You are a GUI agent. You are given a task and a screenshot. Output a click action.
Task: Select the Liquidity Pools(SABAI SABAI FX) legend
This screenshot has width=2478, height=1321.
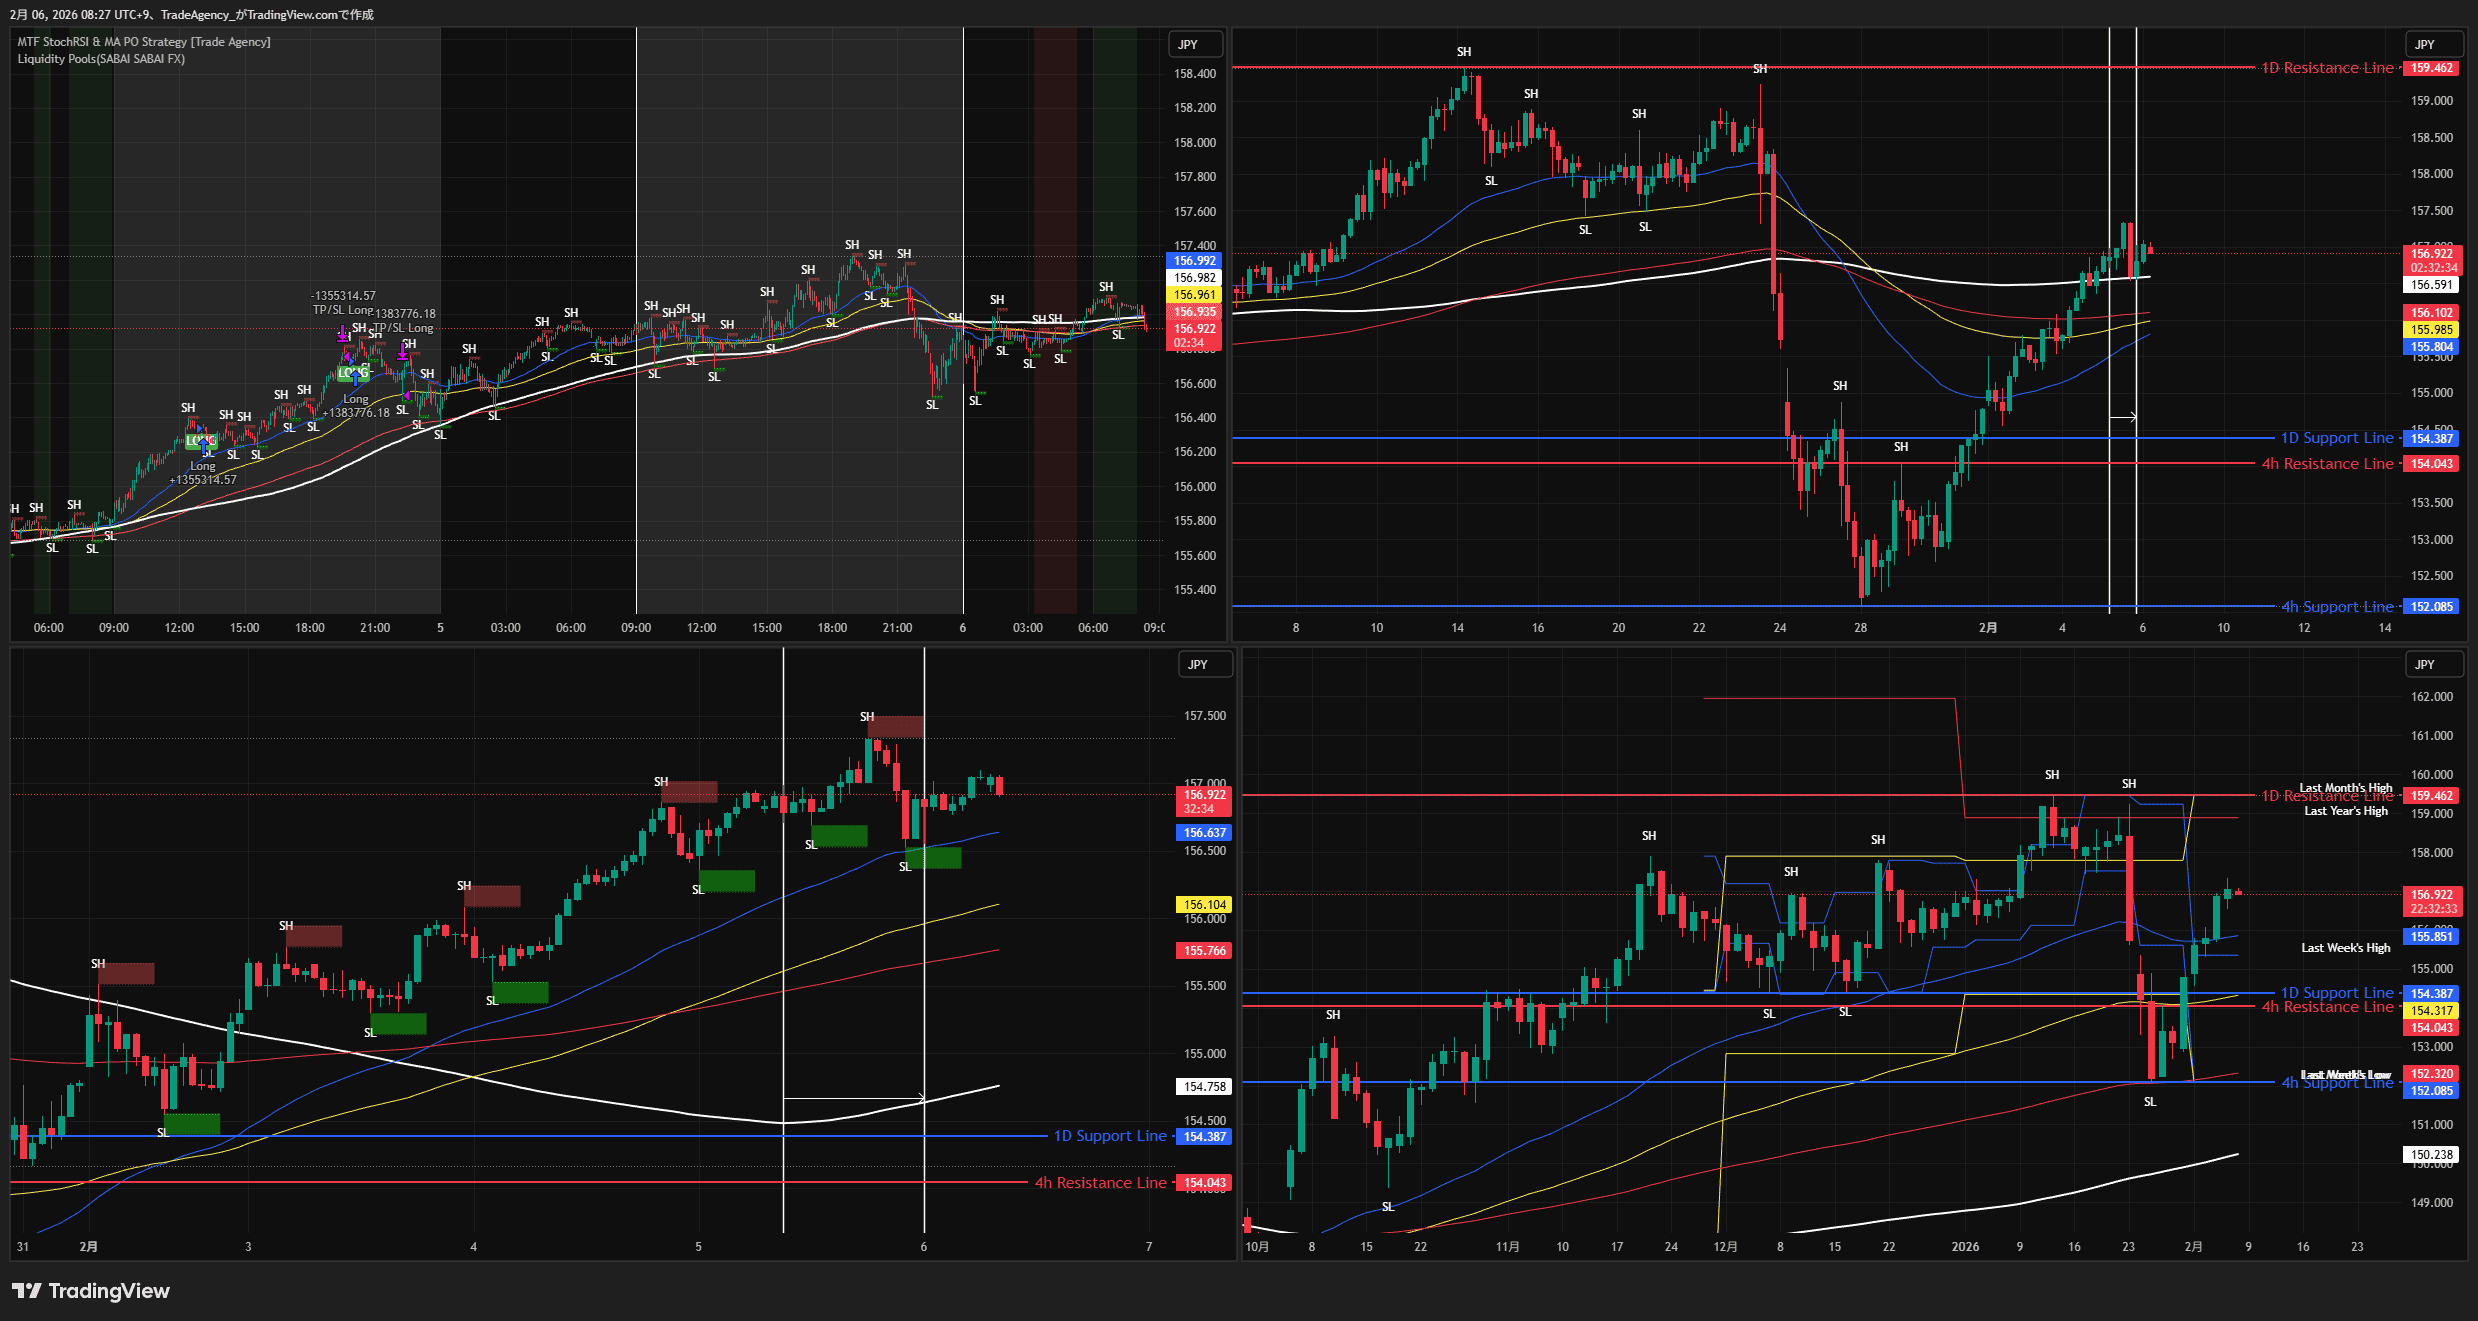(x=101, y=59)
